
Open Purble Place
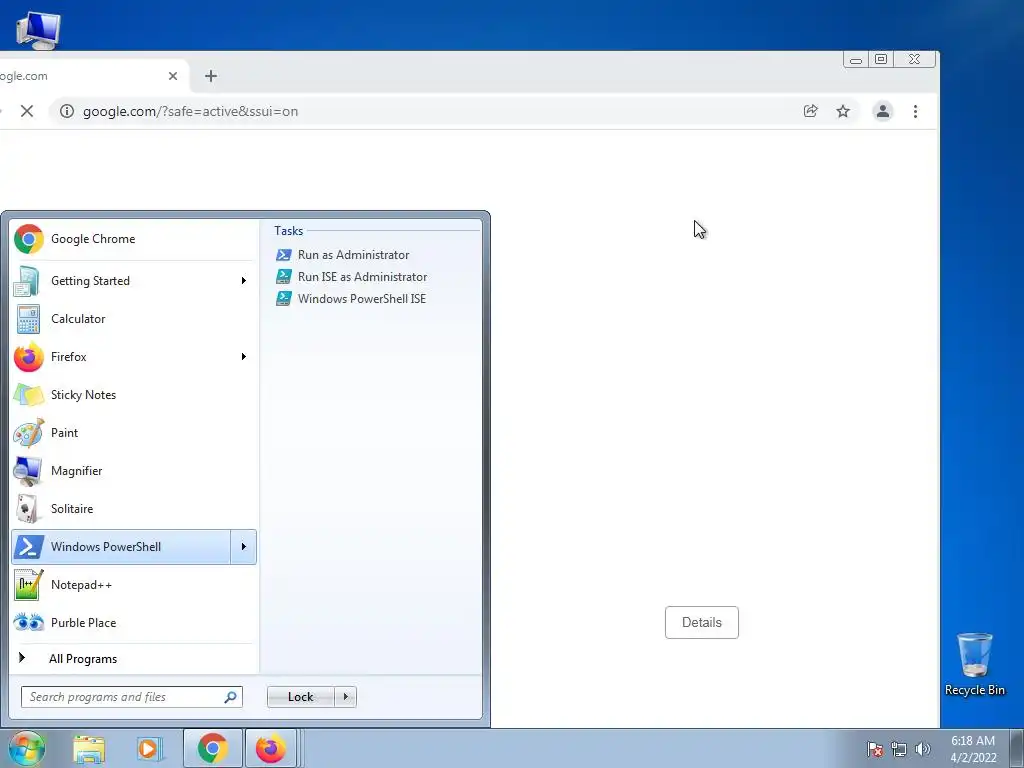click(x=133, y=622)
